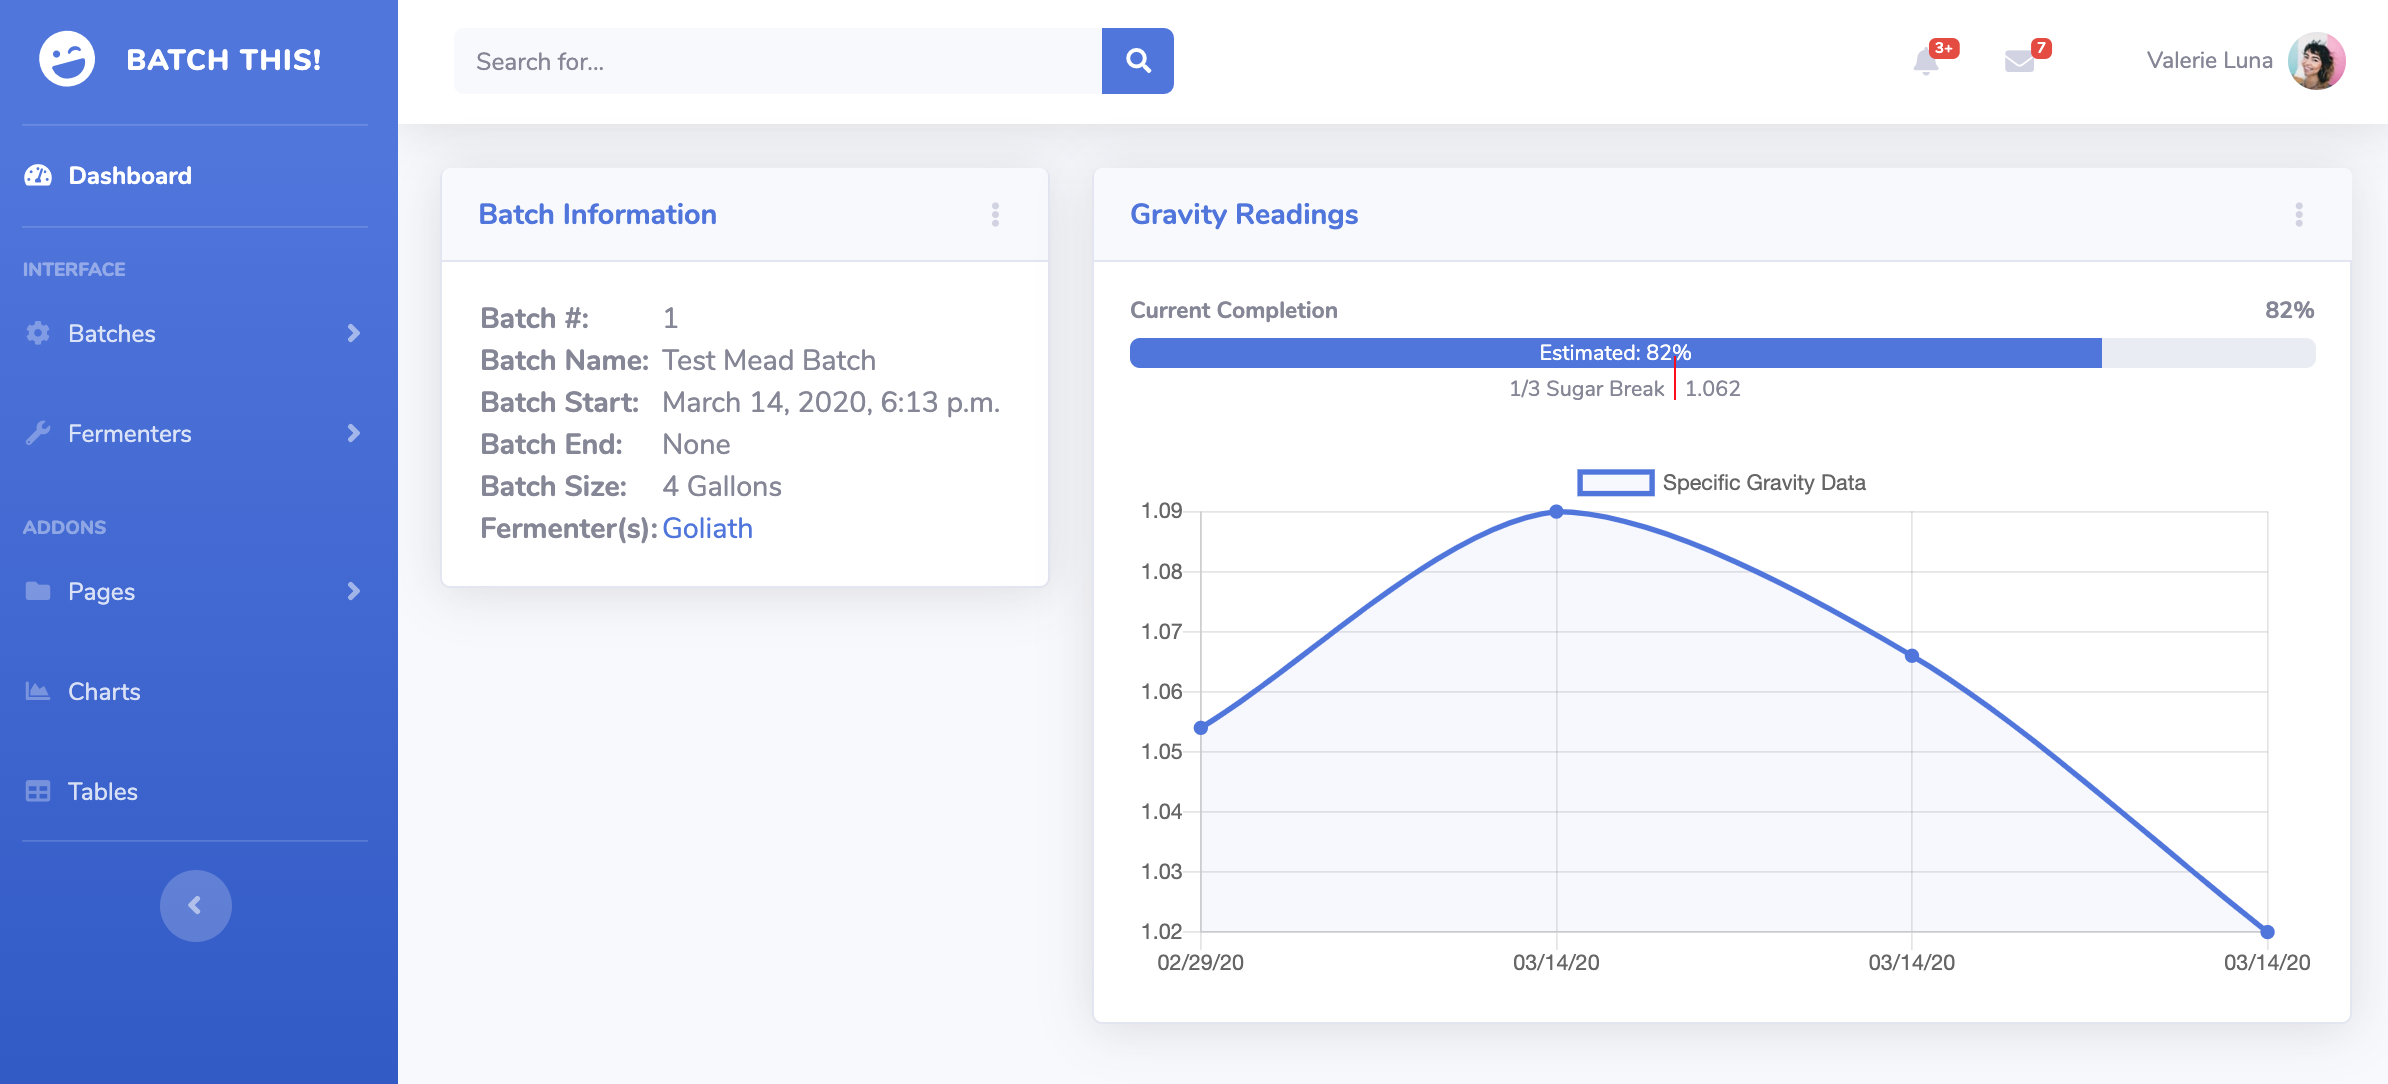Collapse the sidebar with round arrow button

point(195,905)
